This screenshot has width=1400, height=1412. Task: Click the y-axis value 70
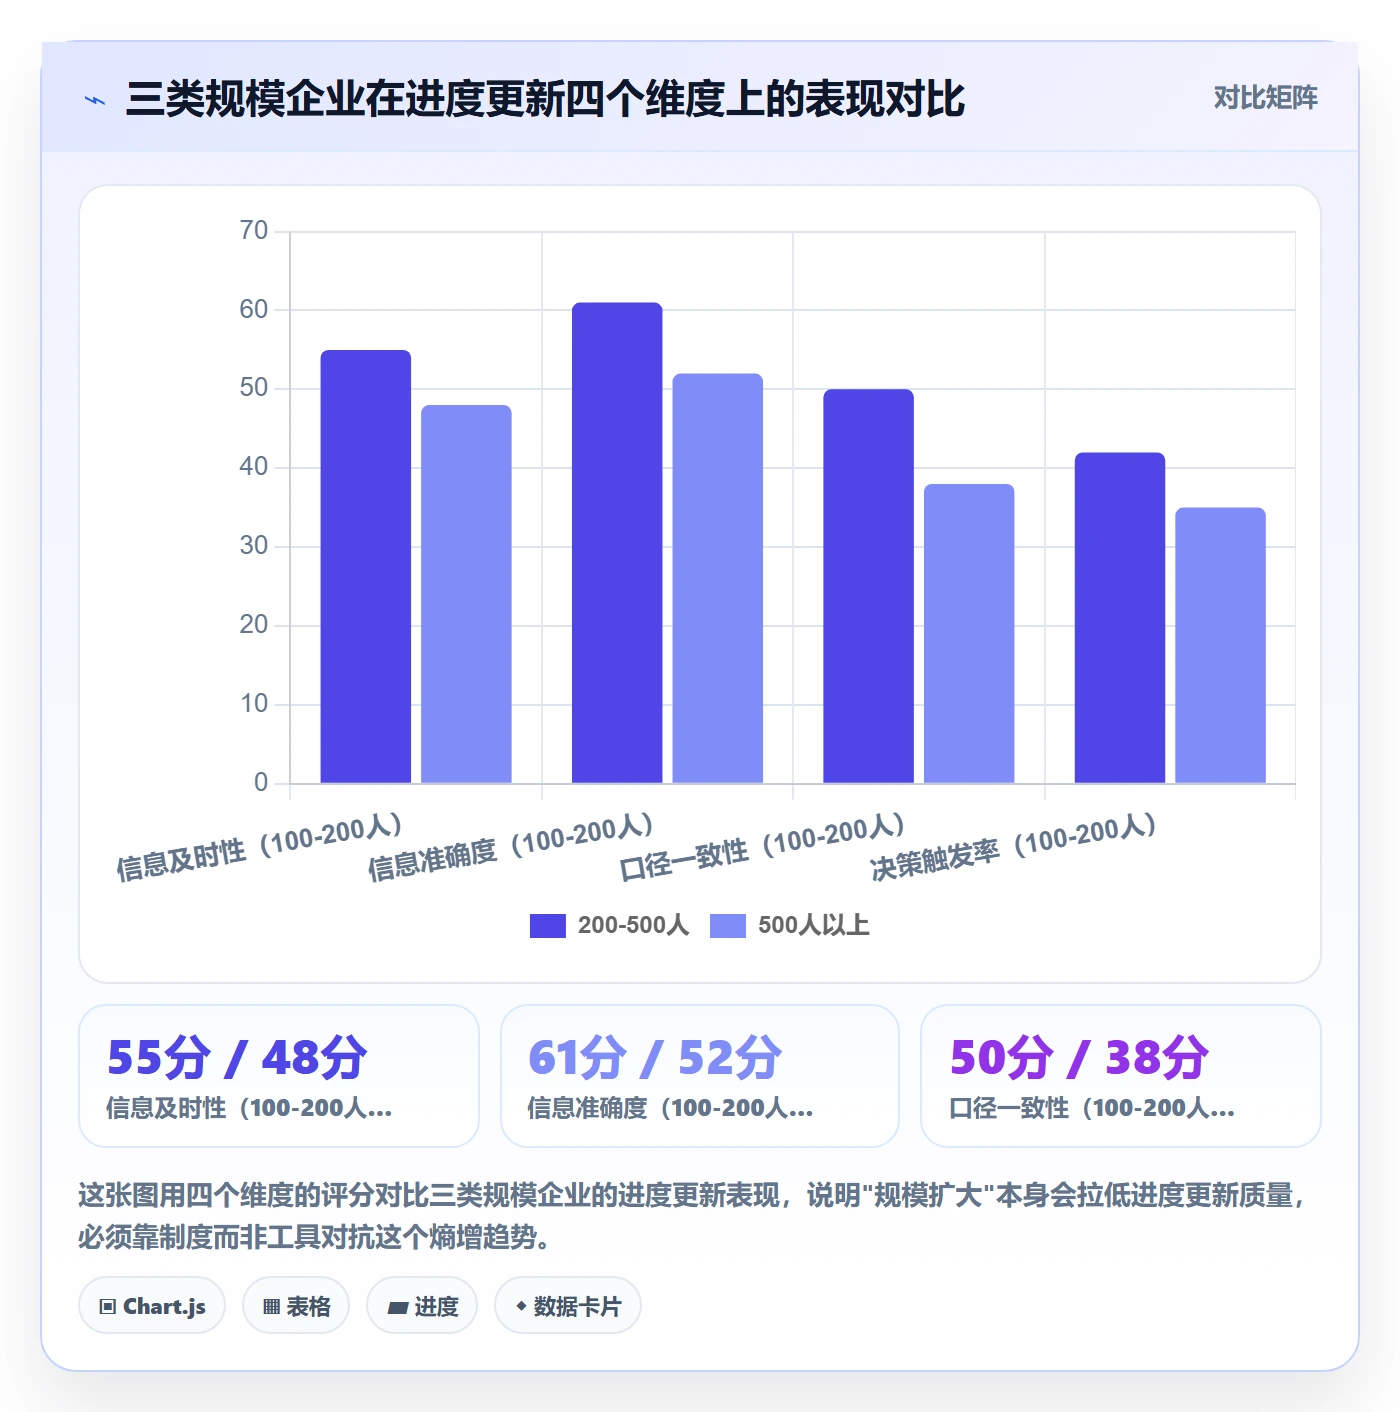(x=254, y=231)
